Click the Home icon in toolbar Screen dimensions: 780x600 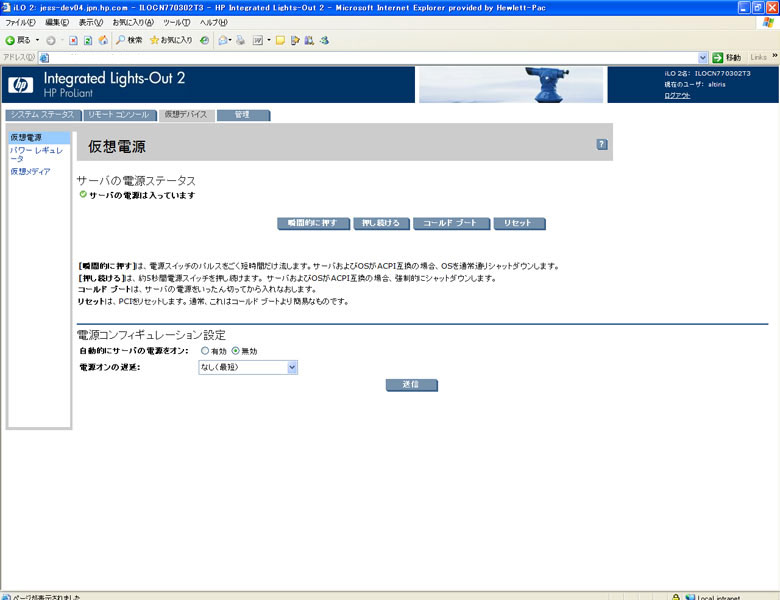pos(103,40)
